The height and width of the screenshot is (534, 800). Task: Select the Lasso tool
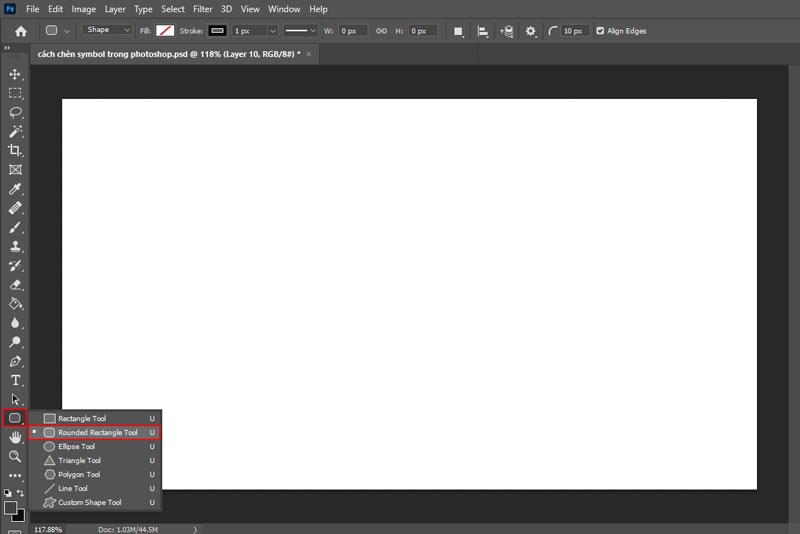click(15, 112)
